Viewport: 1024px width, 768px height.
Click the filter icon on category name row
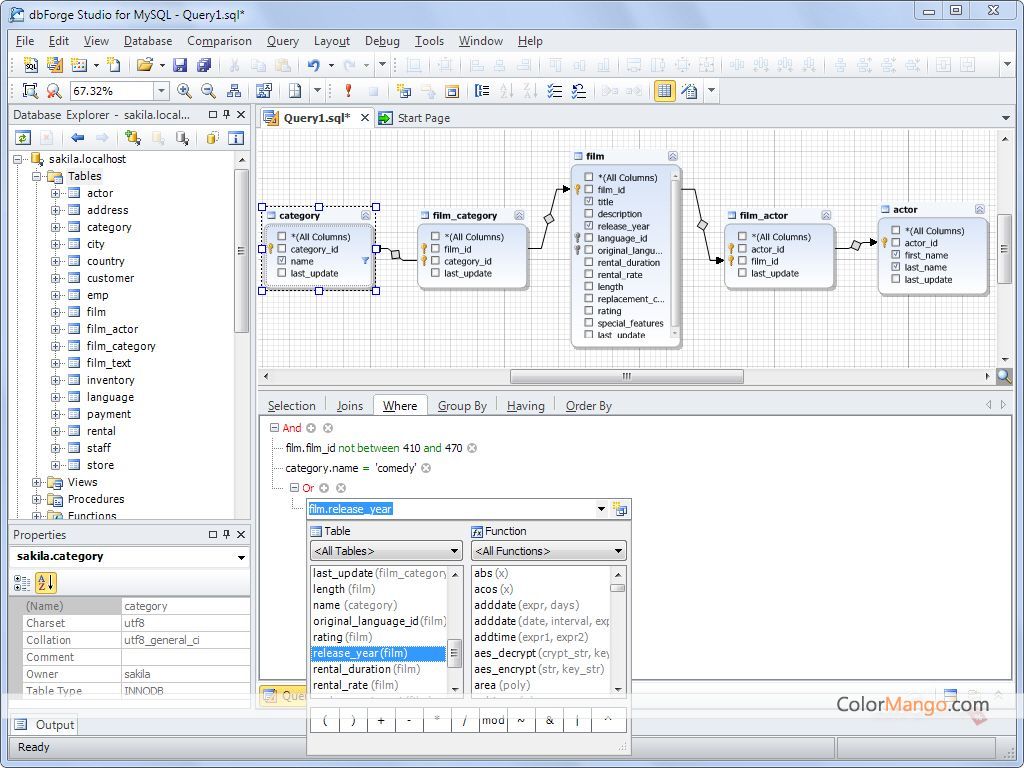[365, 261]
